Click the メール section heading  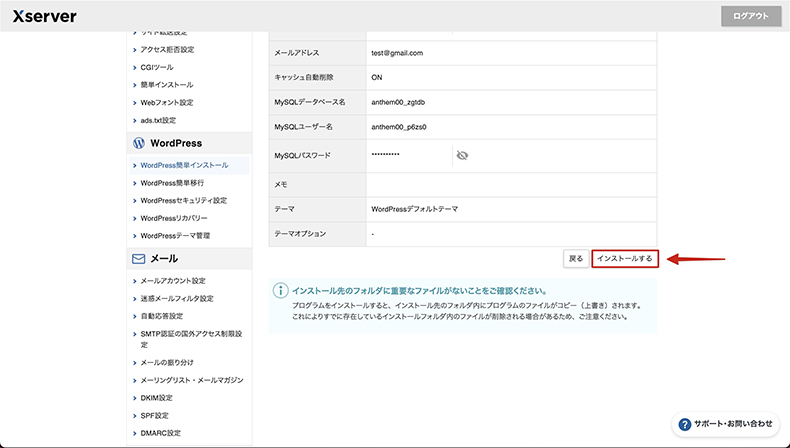click(164, 259)
